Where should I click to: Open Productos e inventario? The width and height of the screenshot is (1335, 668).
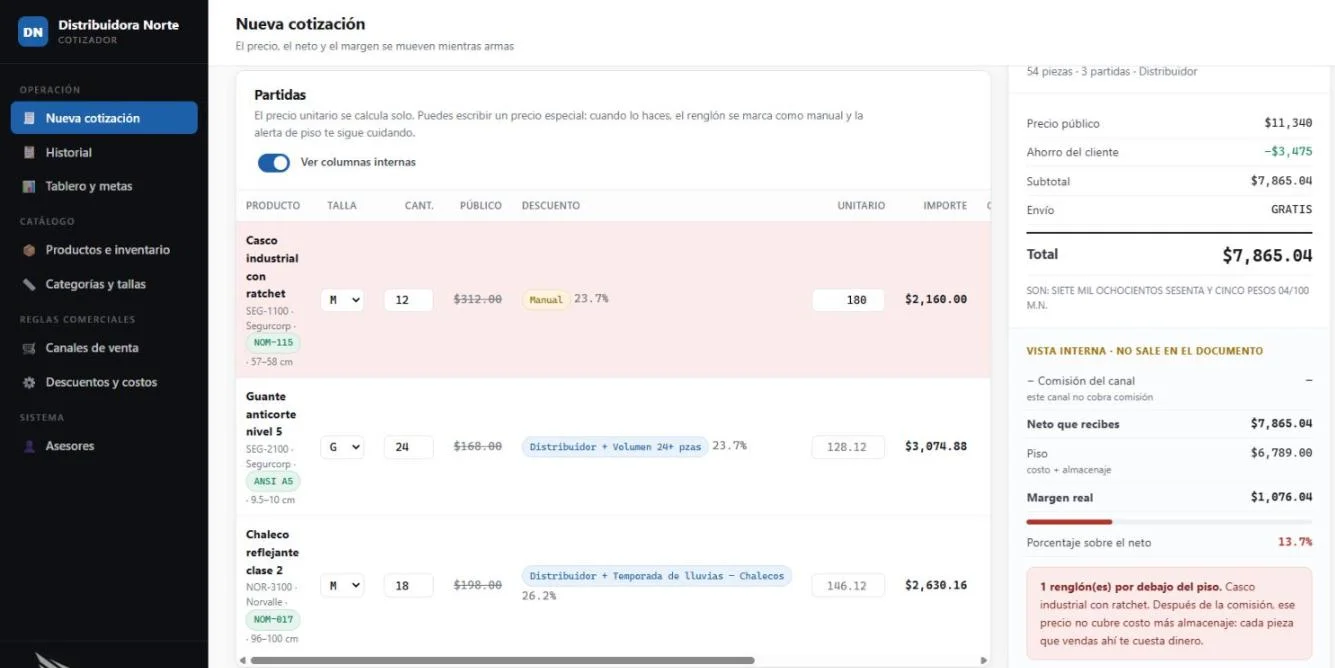coord(104,250)
